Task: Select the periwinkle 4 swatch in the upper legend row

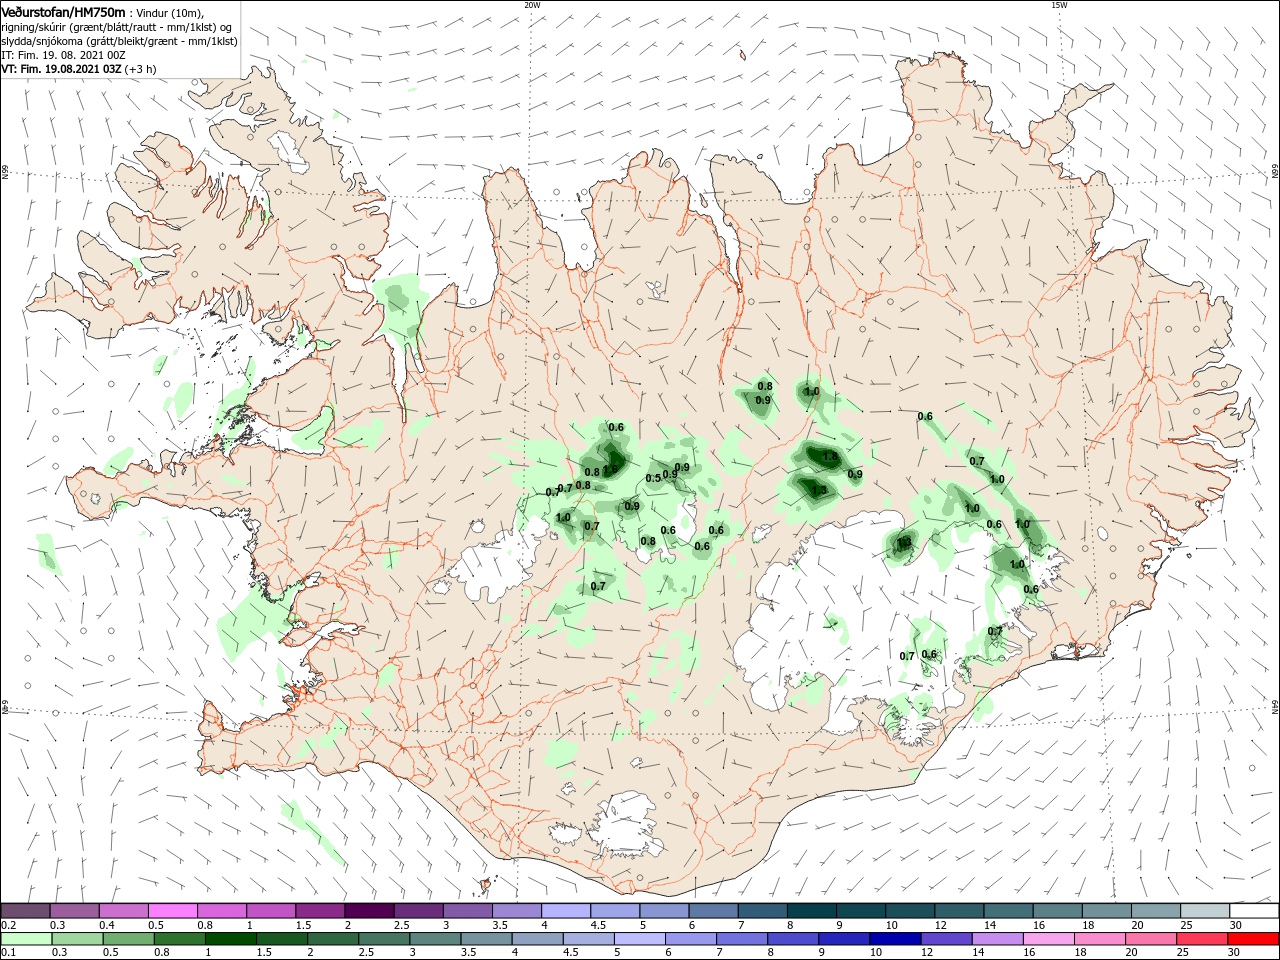Action: click(566, 910)
